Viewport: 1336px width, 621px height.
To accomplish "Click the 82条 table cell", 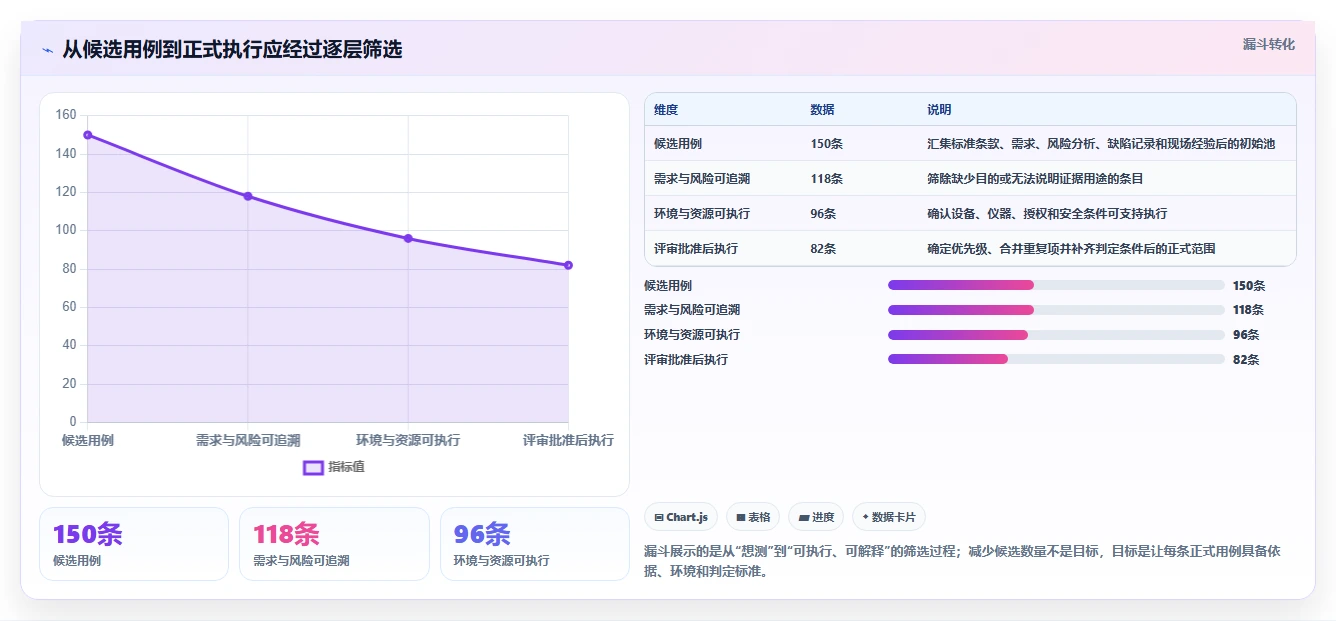I will (x=823, y=248).
